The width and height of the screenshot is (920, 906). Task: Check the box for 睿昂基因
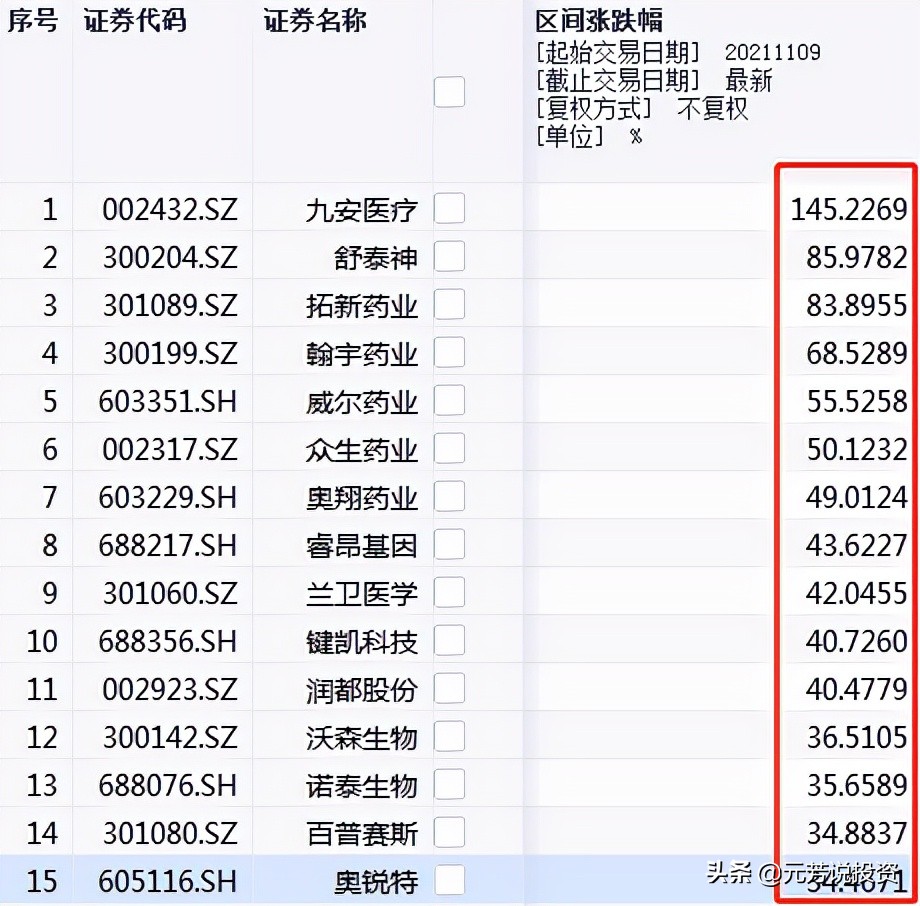pos(449,545)
